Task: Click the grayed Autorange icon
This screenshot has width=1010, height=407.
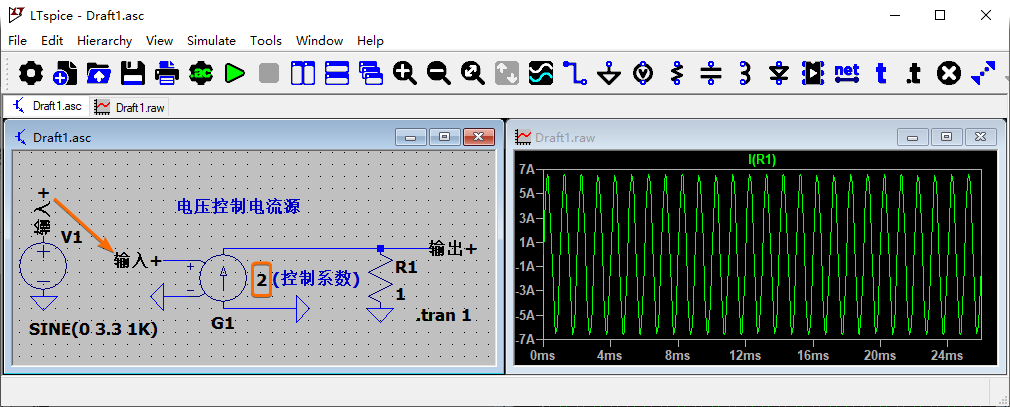Action: (507, 73)
